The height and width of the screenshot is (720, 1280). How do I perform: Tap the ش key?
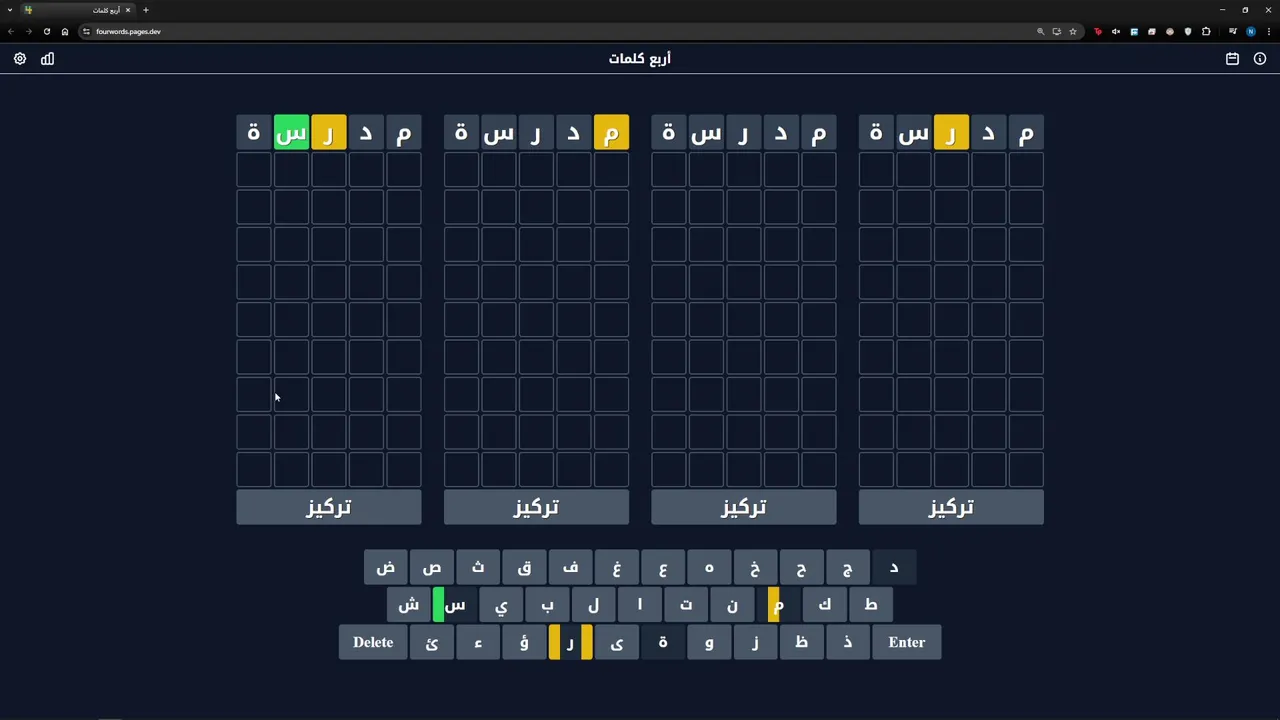(x=409, y=605)
